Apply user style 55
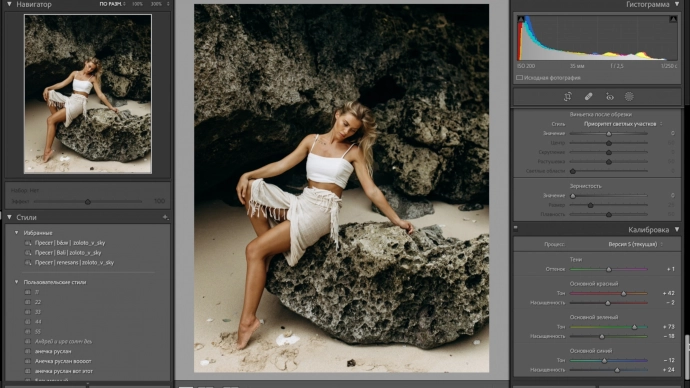This screenshot has height=388, width=690. [x=38, y=332]
